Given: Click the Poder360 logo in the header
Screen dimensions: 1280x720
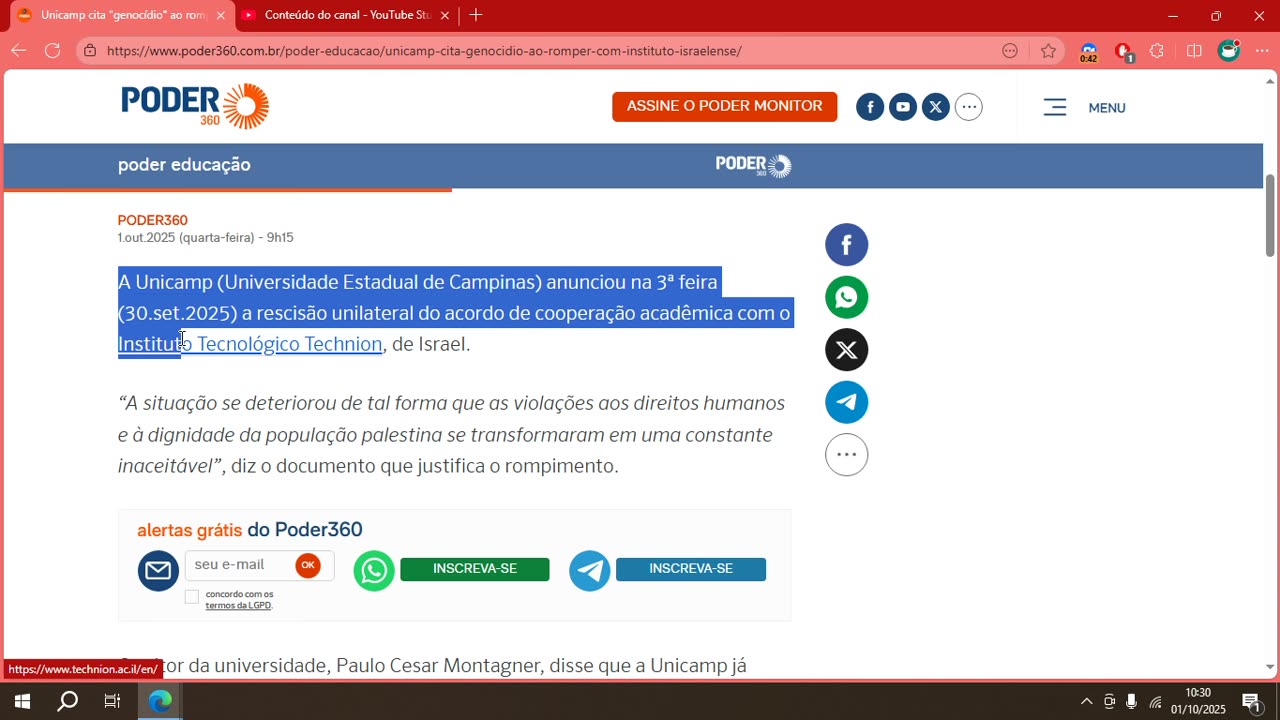Looking at the screenshot, I should (x=195, y=106).
